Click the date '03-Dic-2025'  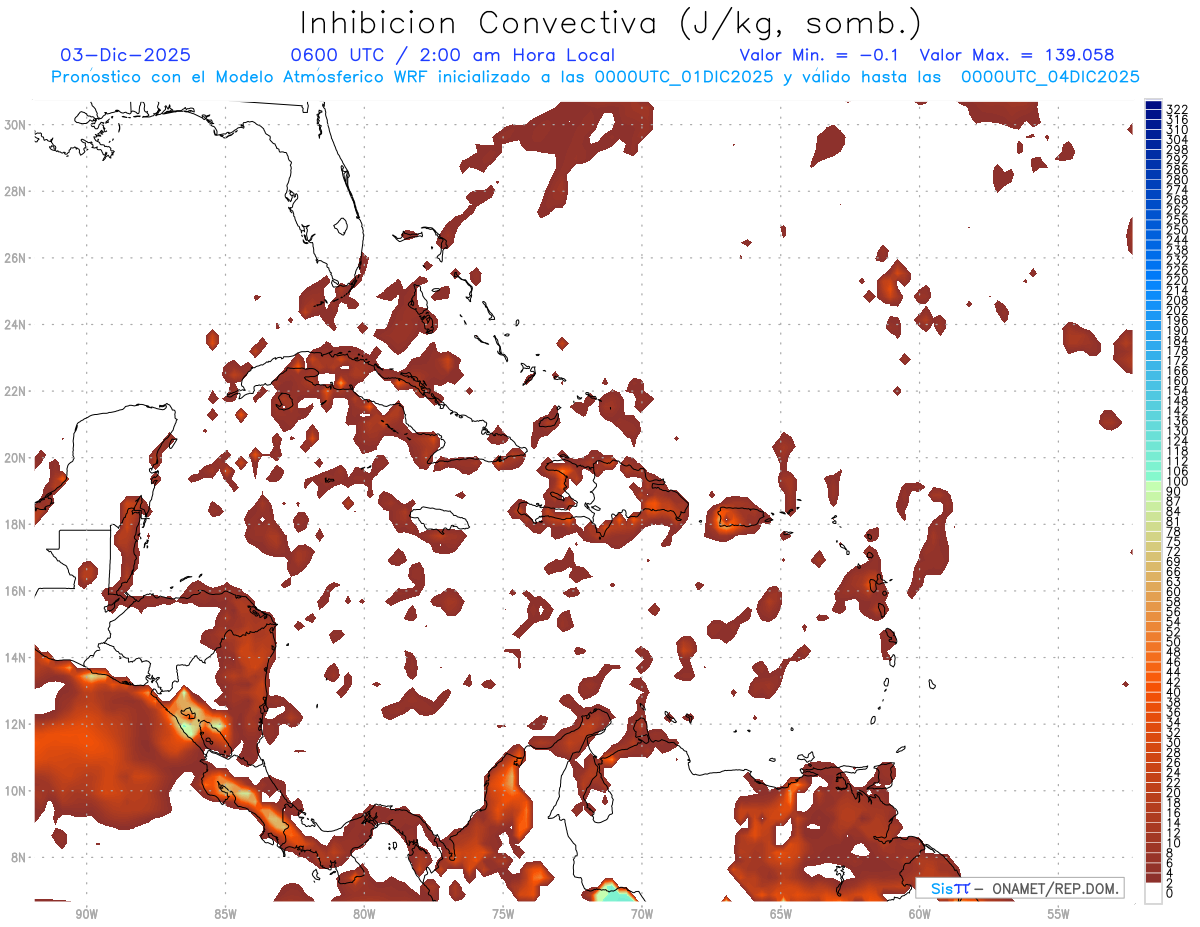125,55
